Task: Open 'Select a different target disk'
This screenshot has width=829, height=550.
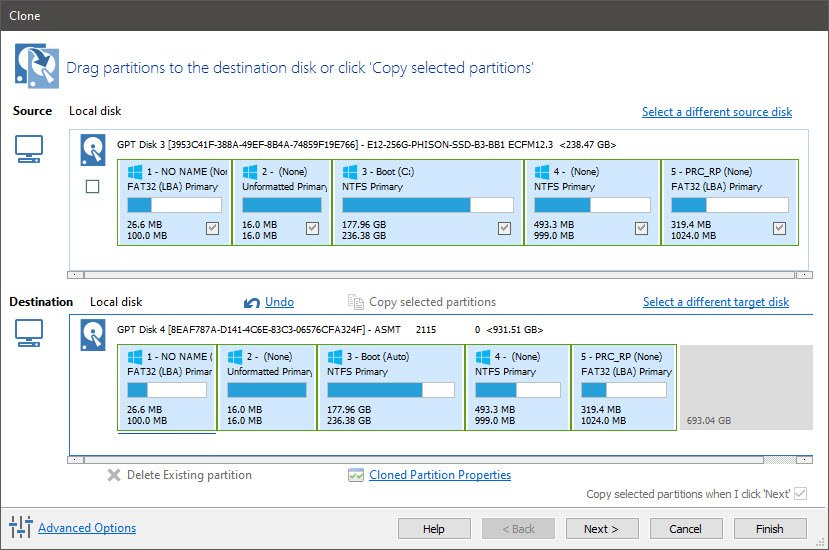Action: [x=715, y=302]
